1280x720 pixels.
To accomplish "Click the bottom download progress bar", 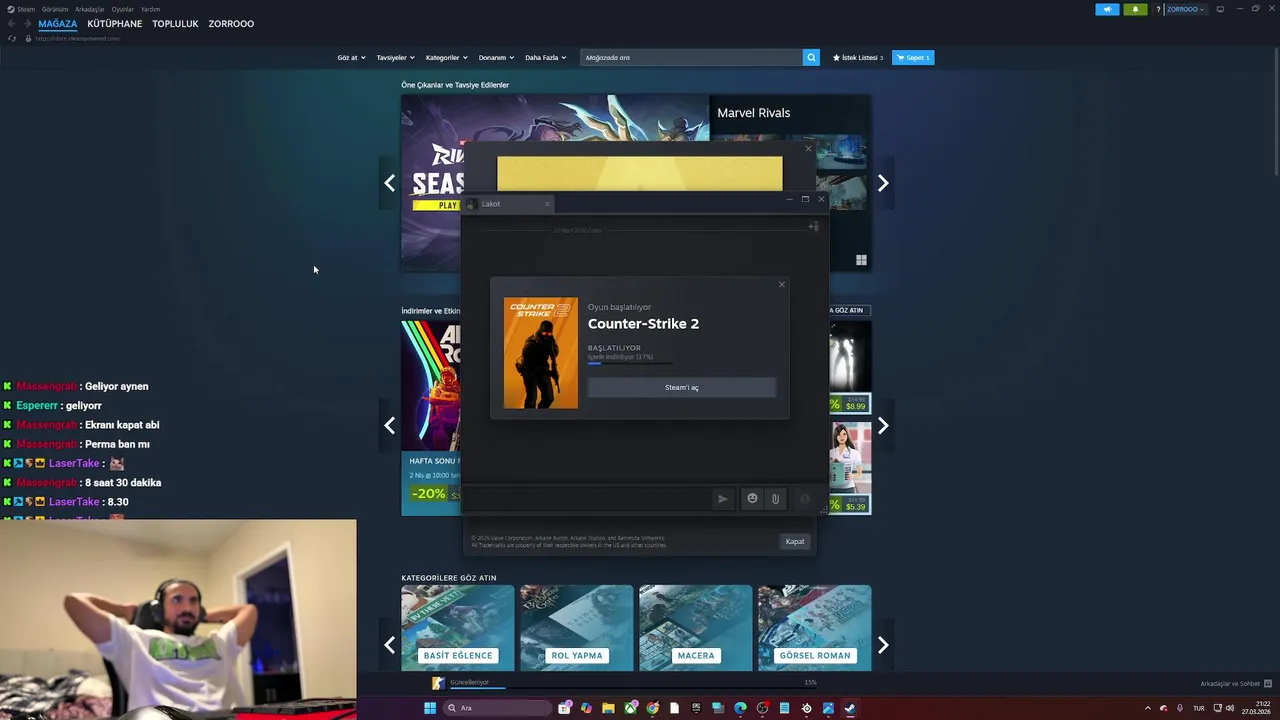I will click(x=633, y=689).
